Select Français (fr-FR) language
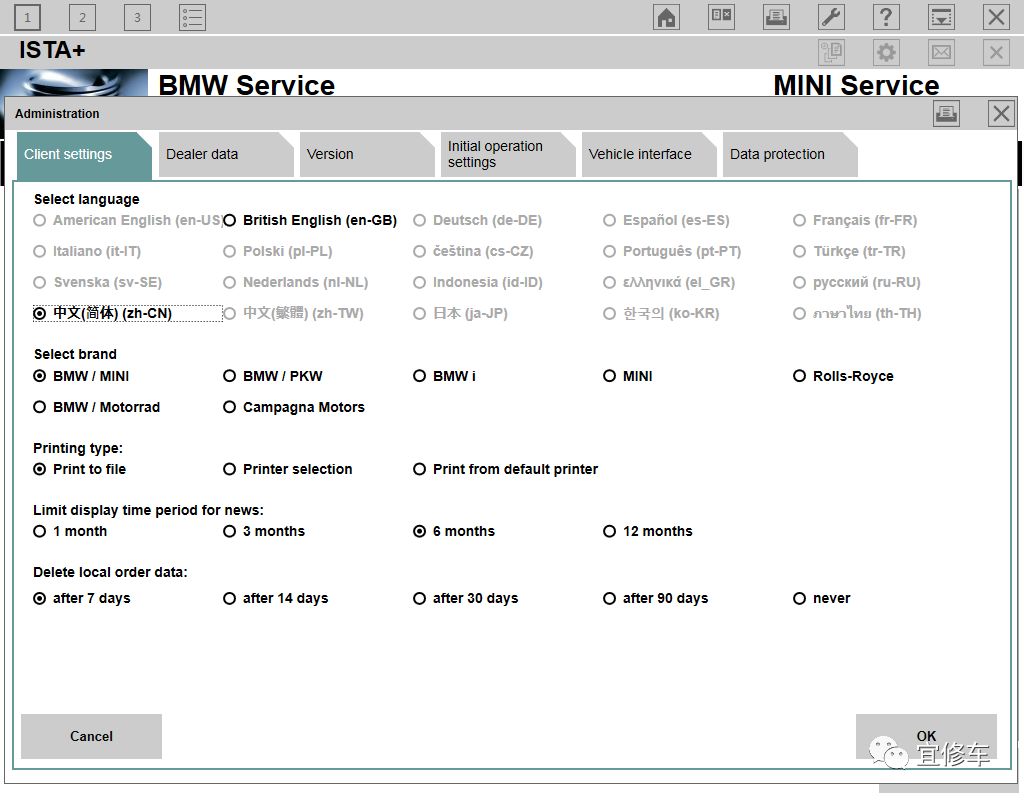Image resolution: width=1024 pixels, height=800 pixels. tap(855, 220)
